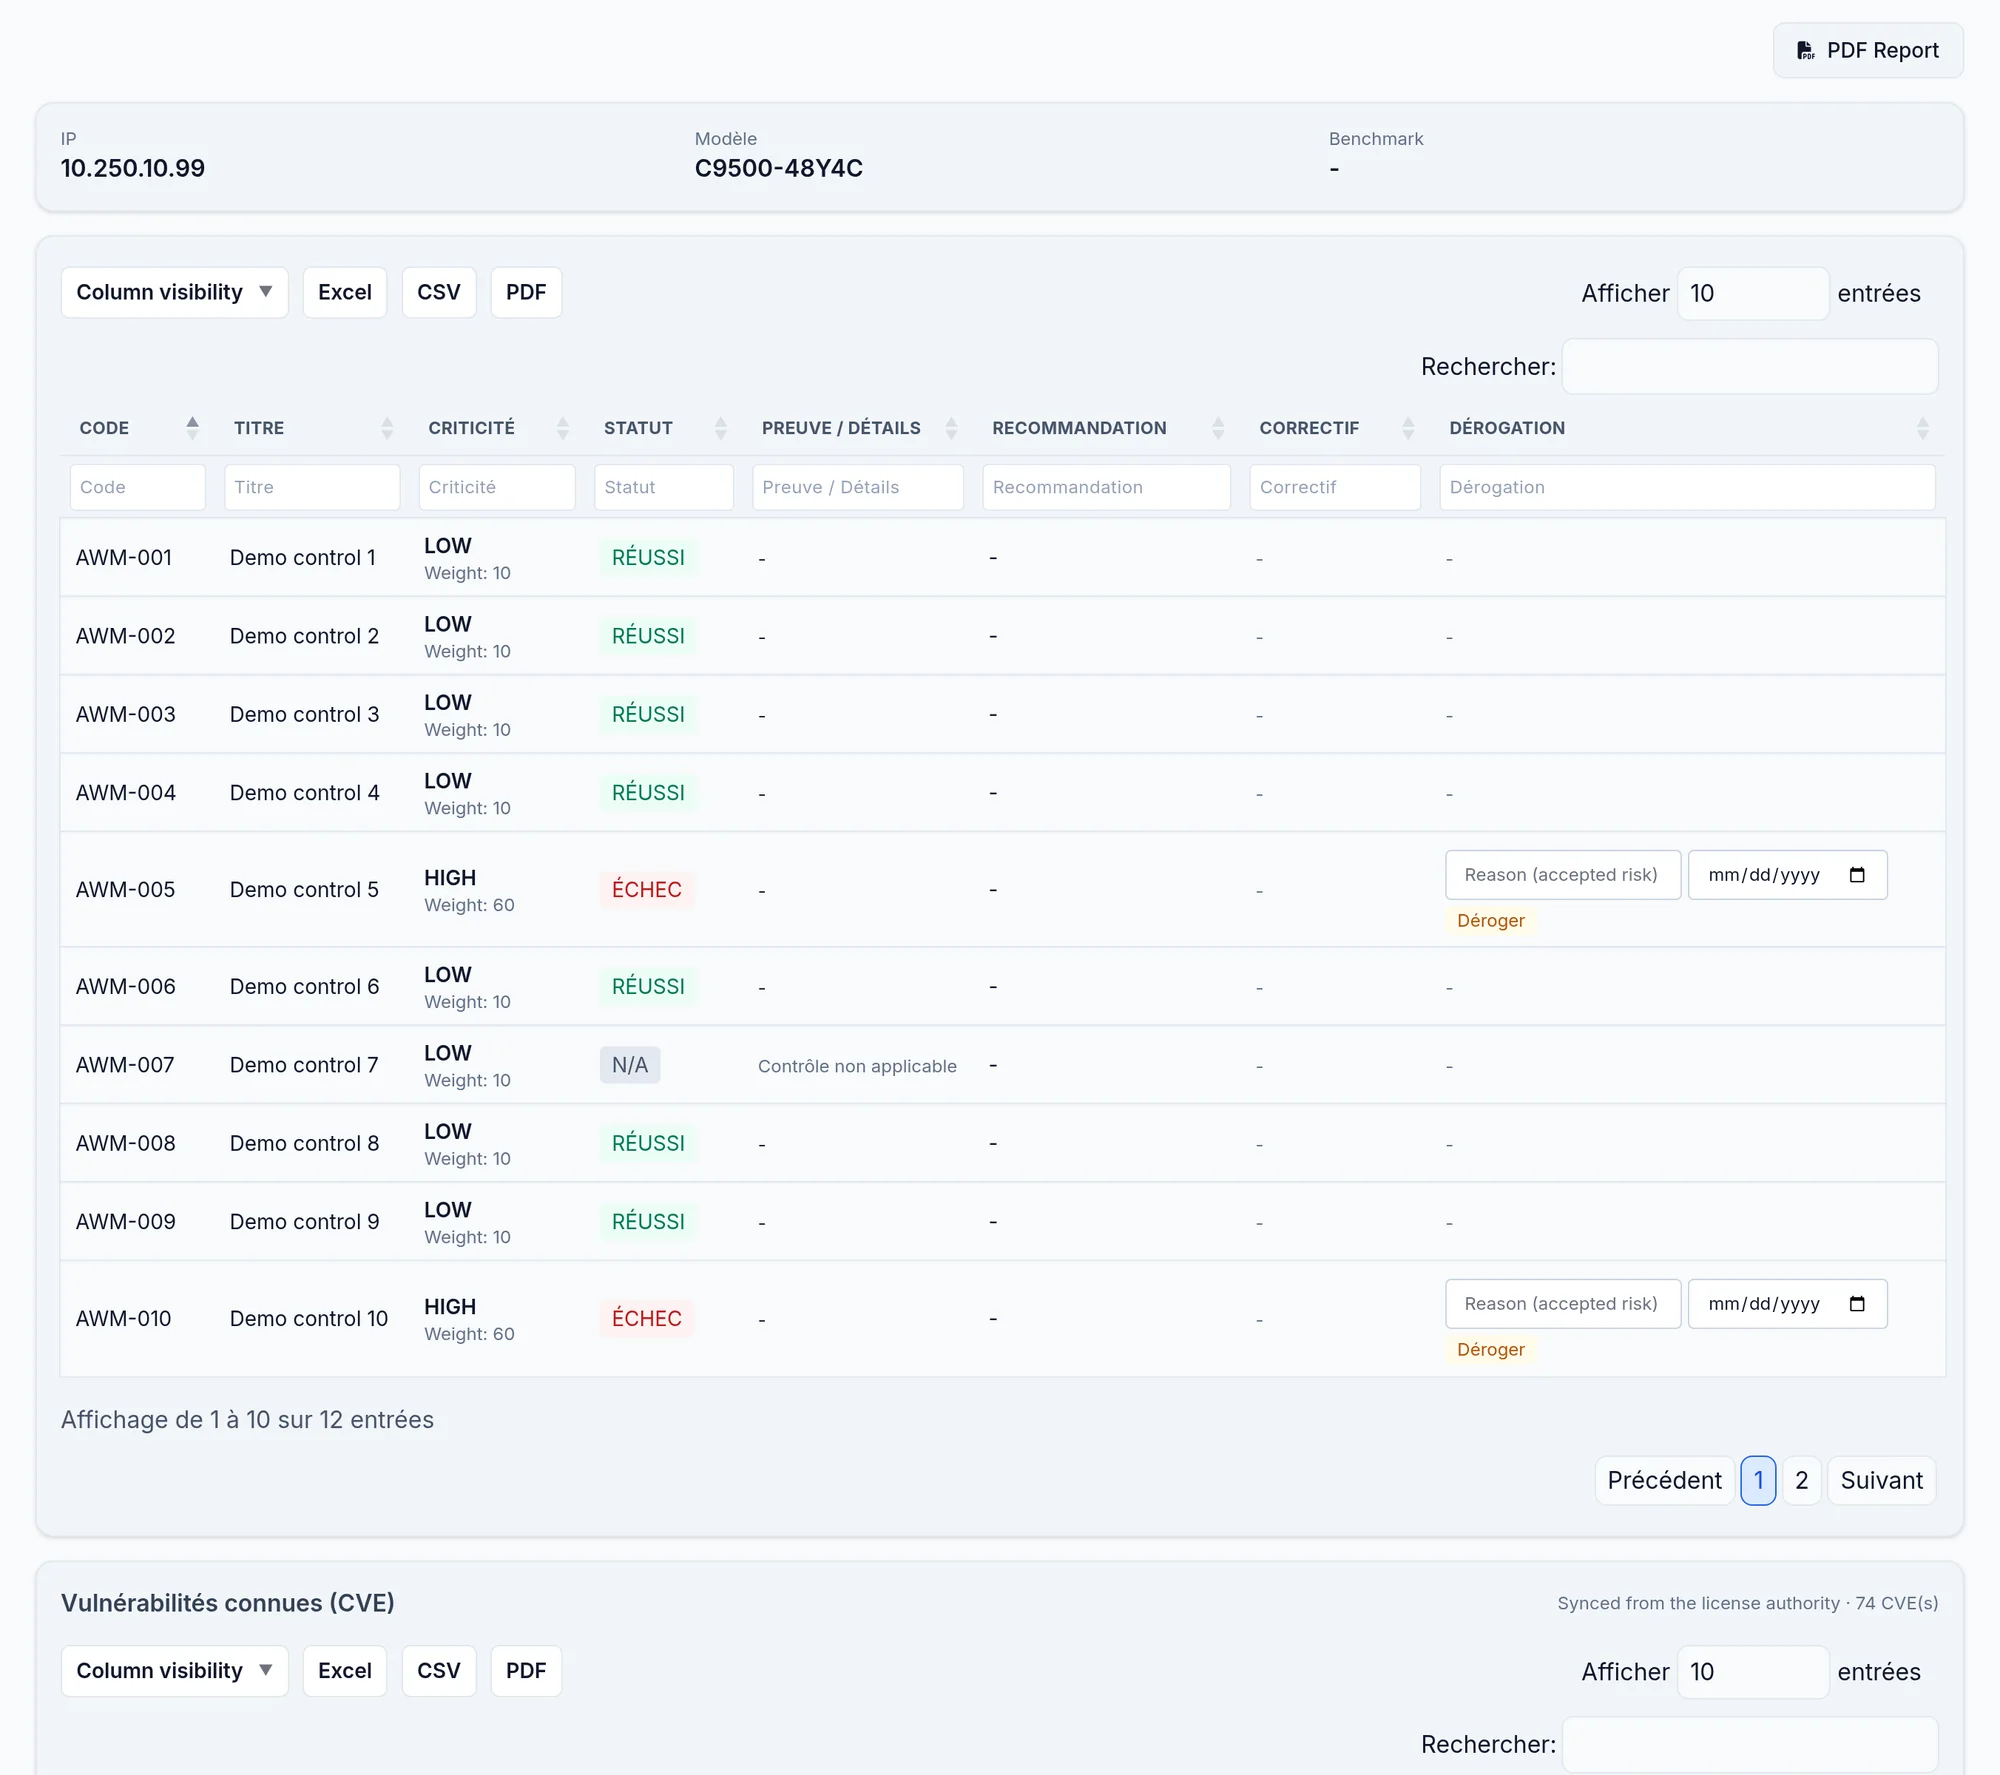Click the Criticité column filter input
Image resolution: width=2000 pixels, height=1775 pixels.
(496, 487)
